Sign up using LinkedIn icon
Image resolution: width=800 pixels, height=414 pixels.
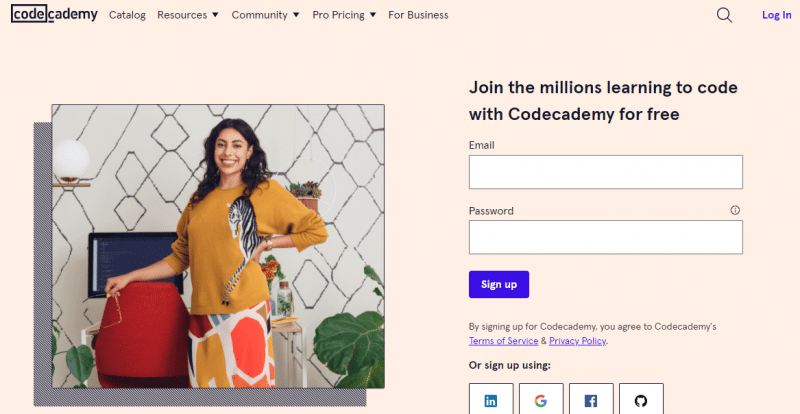coord(491,400)
